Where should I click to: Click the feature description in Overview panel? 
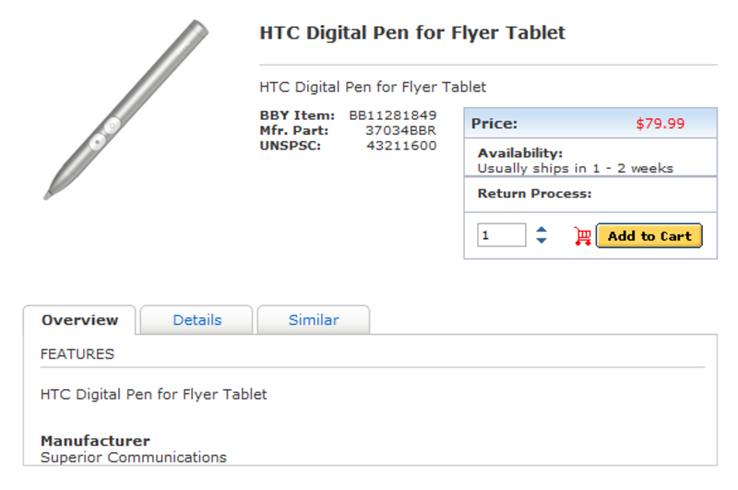pos(153,394)
